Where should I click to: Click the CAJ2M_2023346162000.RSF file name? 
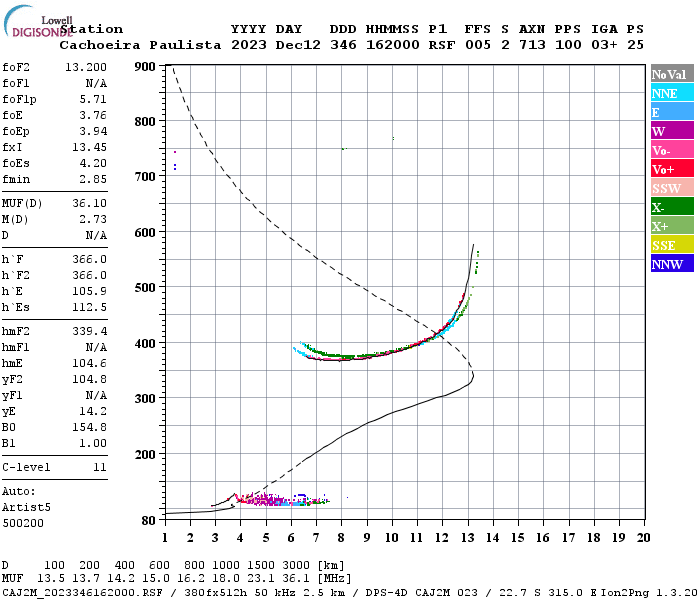82,593
